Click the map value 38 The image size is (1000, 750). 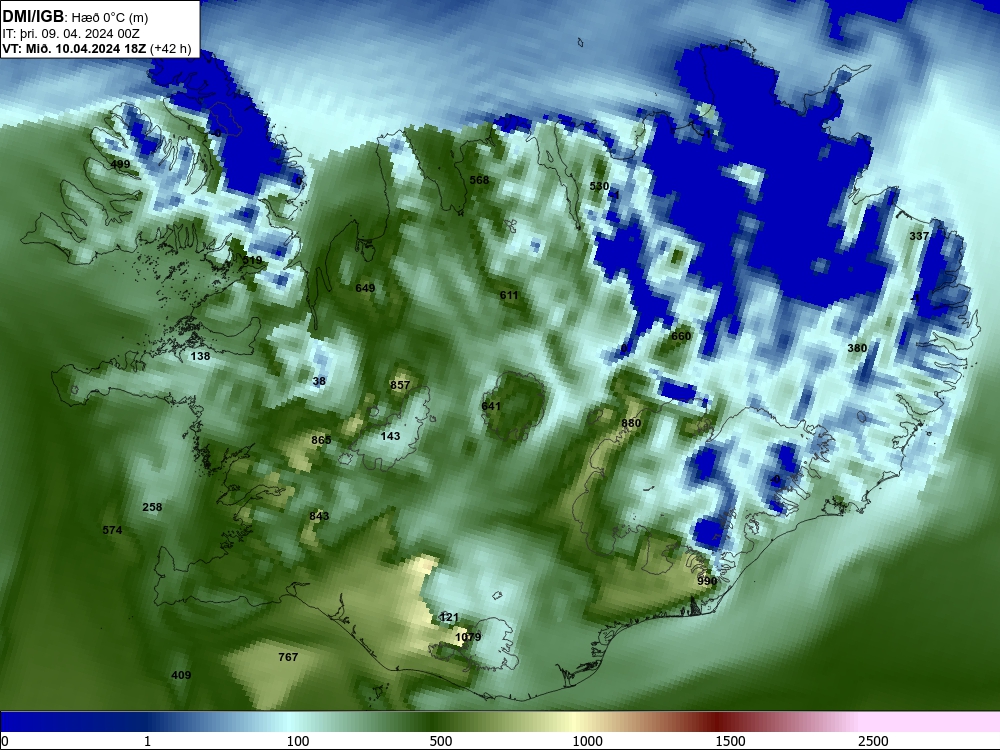point(319,381)
